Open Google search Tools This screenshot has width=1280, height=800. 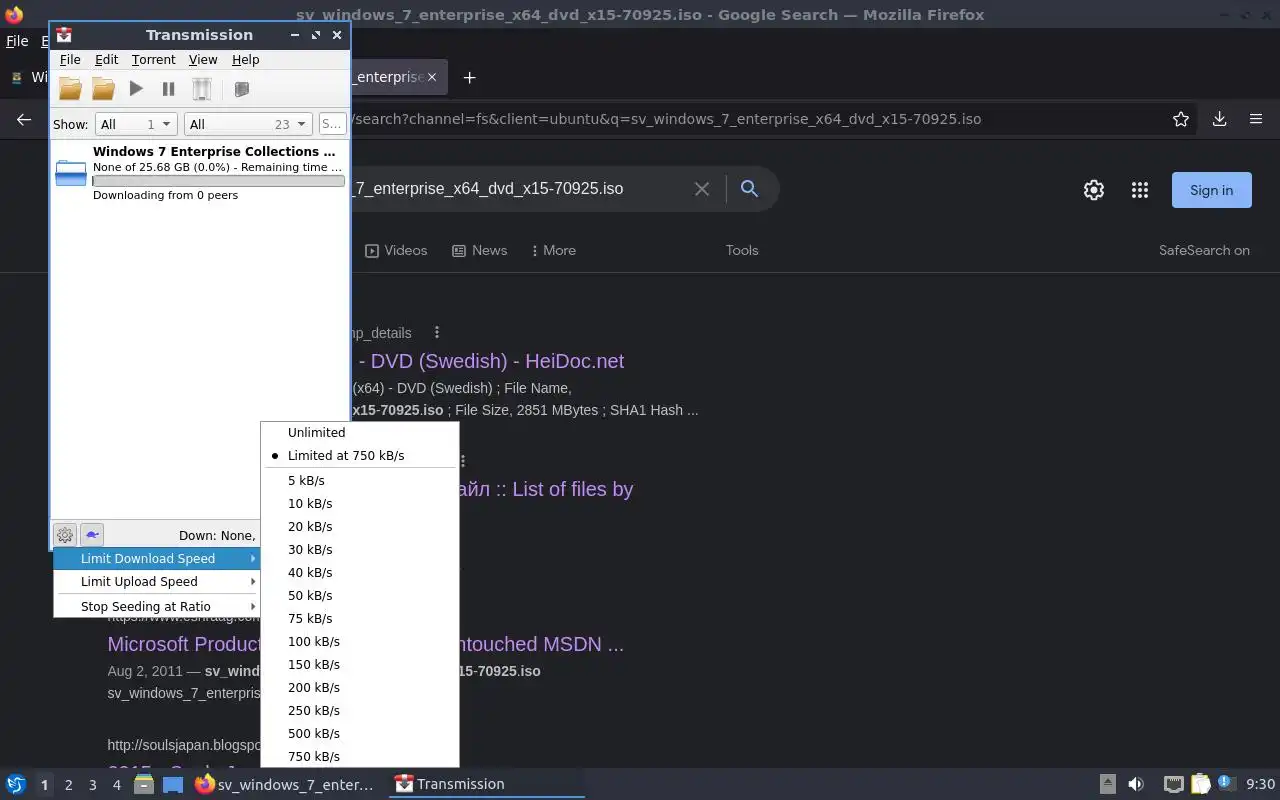pos(742,251)
